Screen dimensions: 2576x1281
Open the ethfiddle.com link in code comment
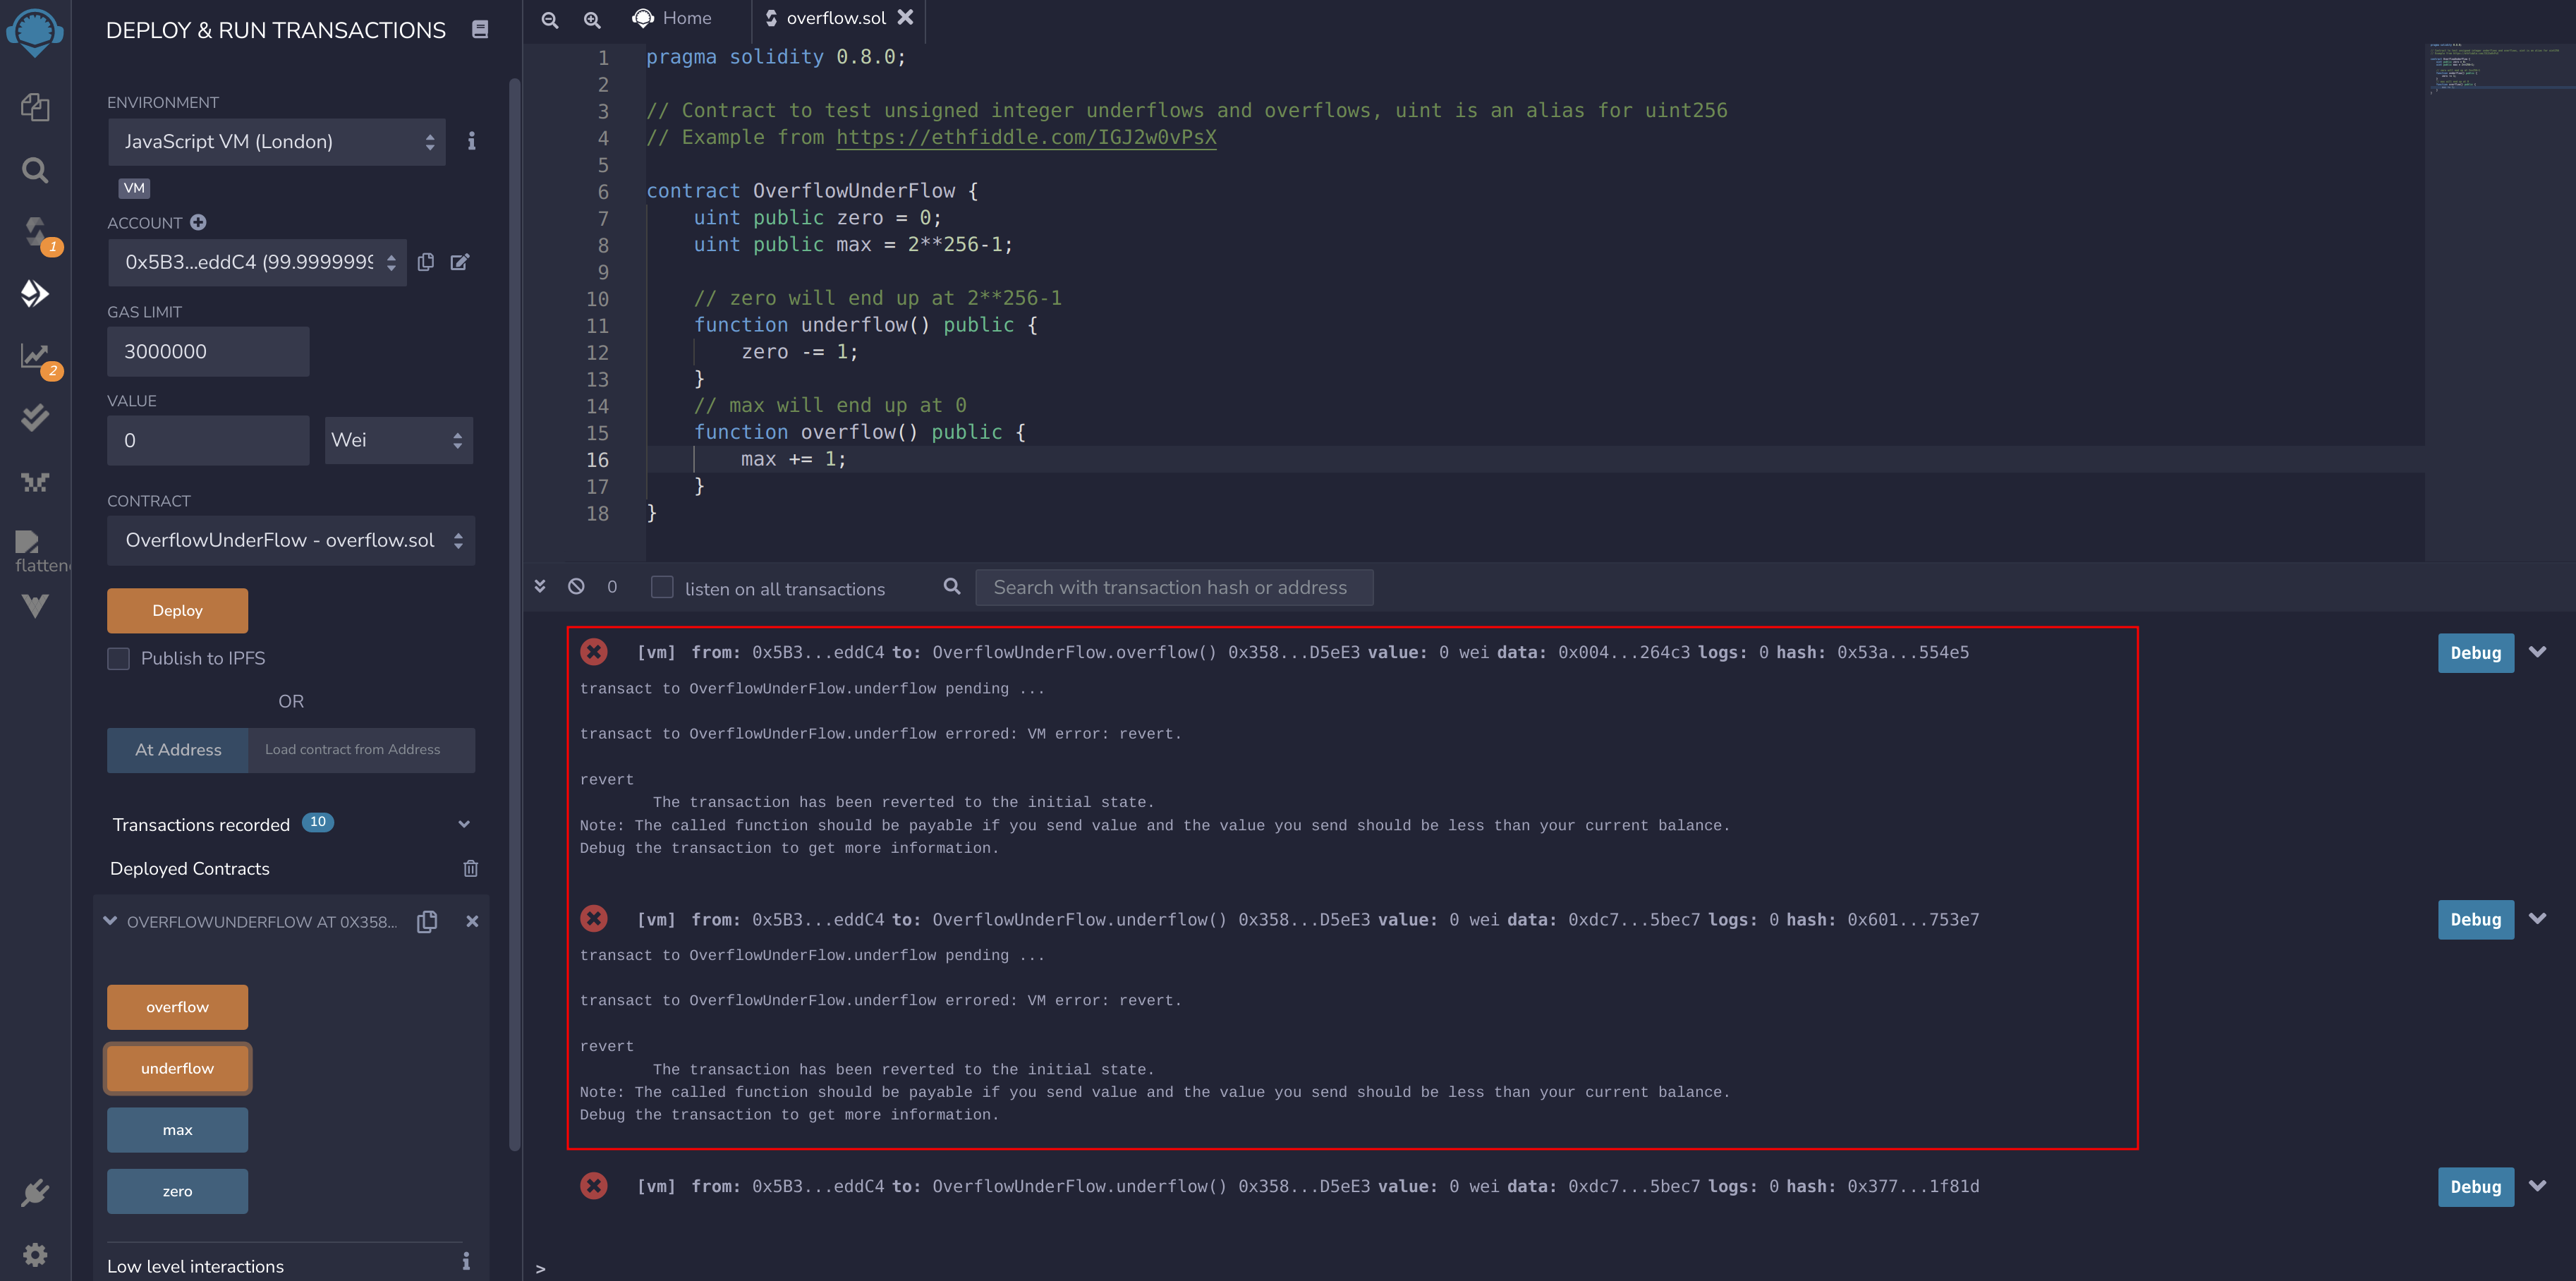(x=1026, y=138)
